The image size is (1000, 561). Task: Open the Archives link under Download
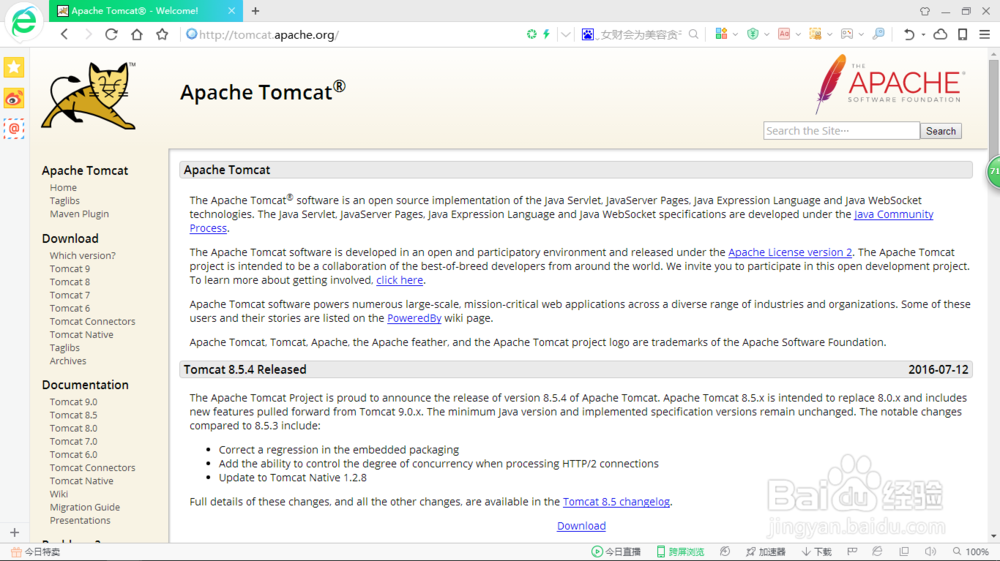coord(68,361)
